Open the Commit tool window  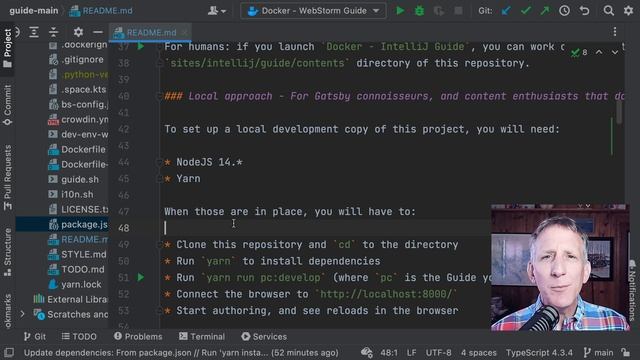[x=8, y=105]
